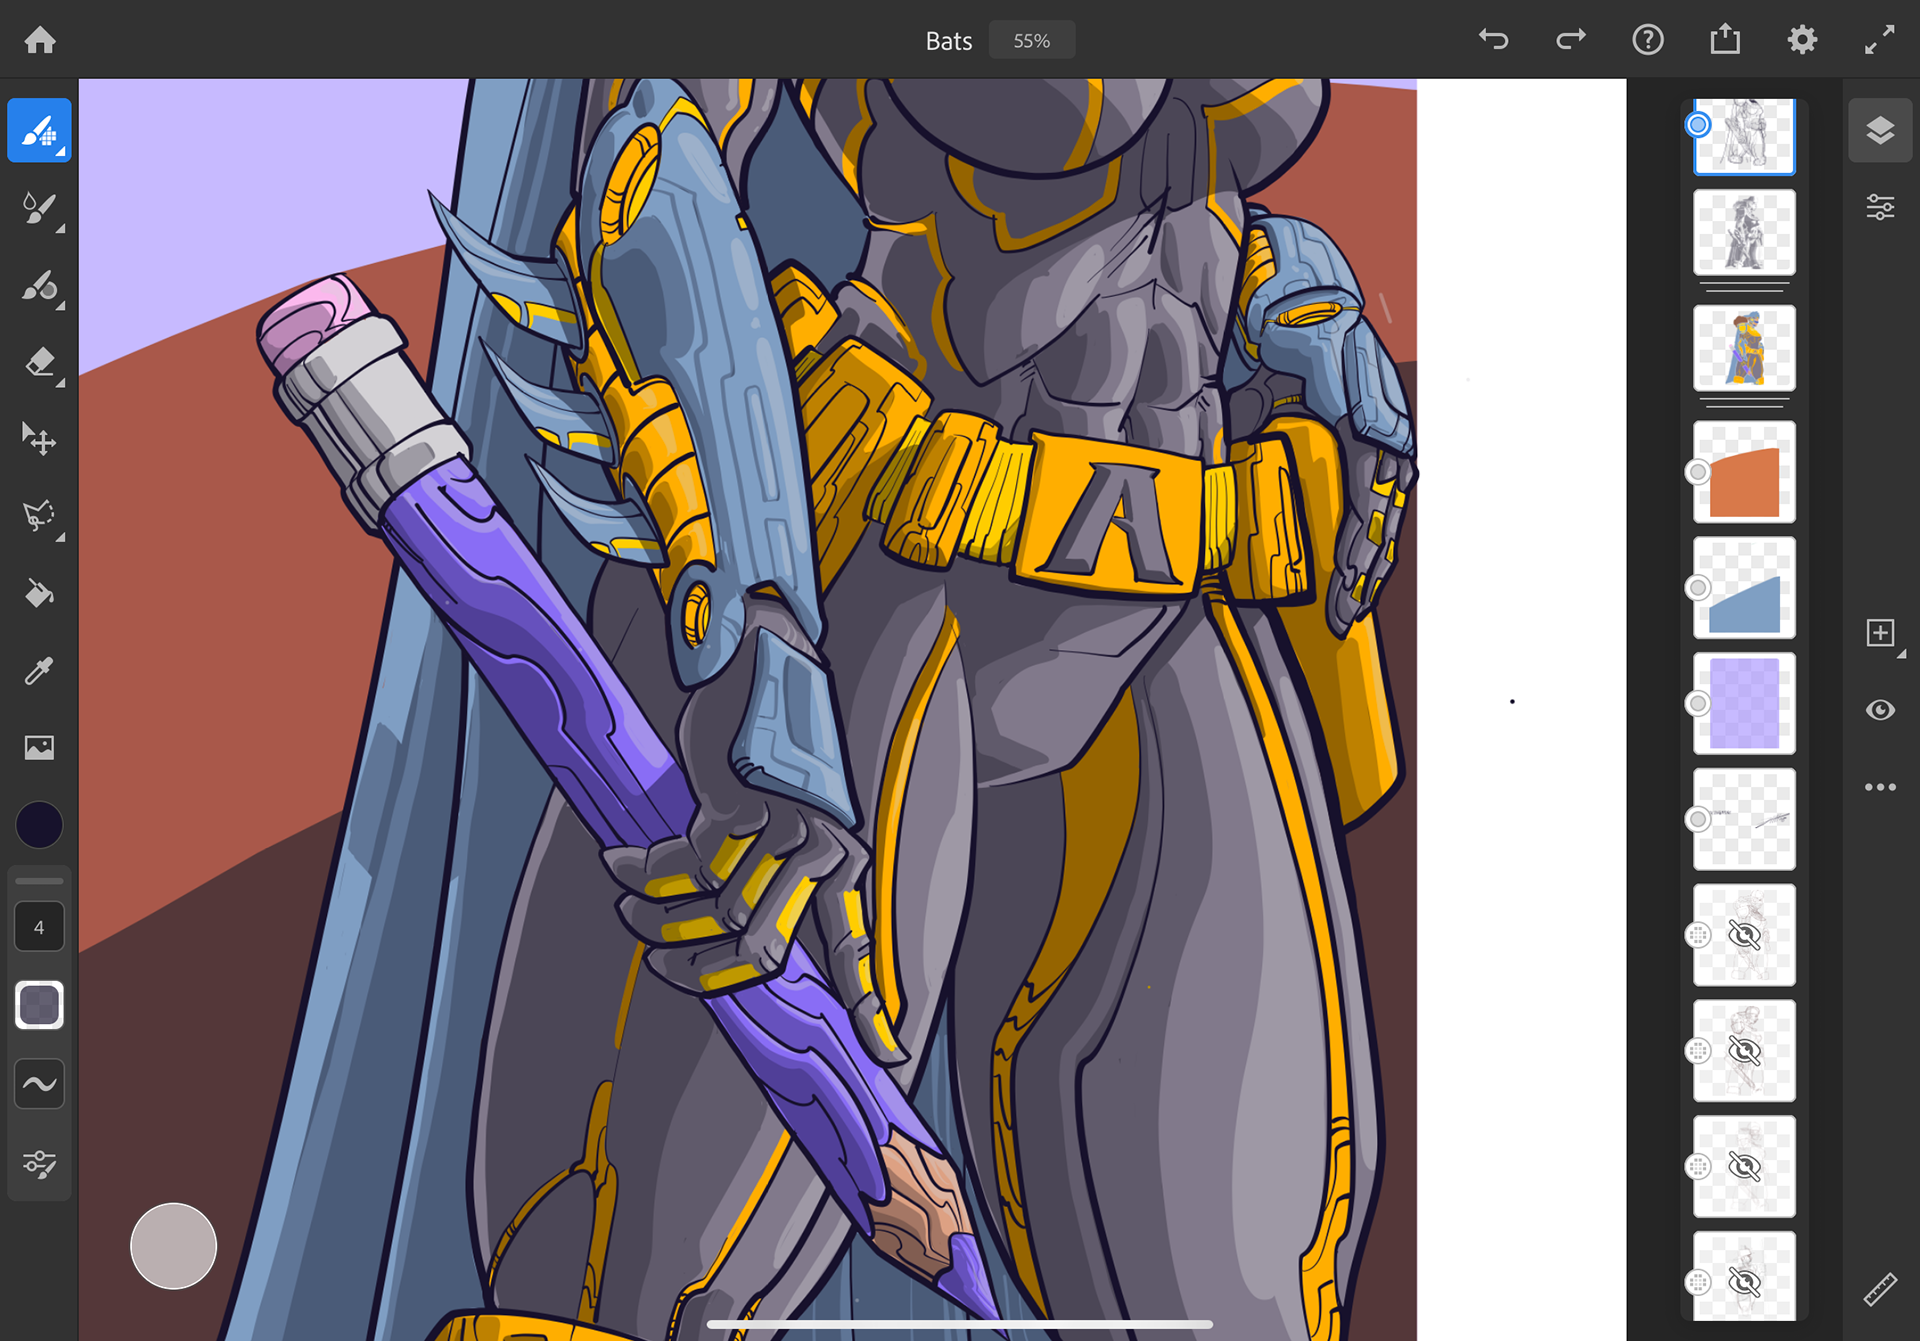The height and width of the screenshot is (1341, 1920).
Task: Tap the circle beside the blue shape layer
Action: coord(1698,588)
